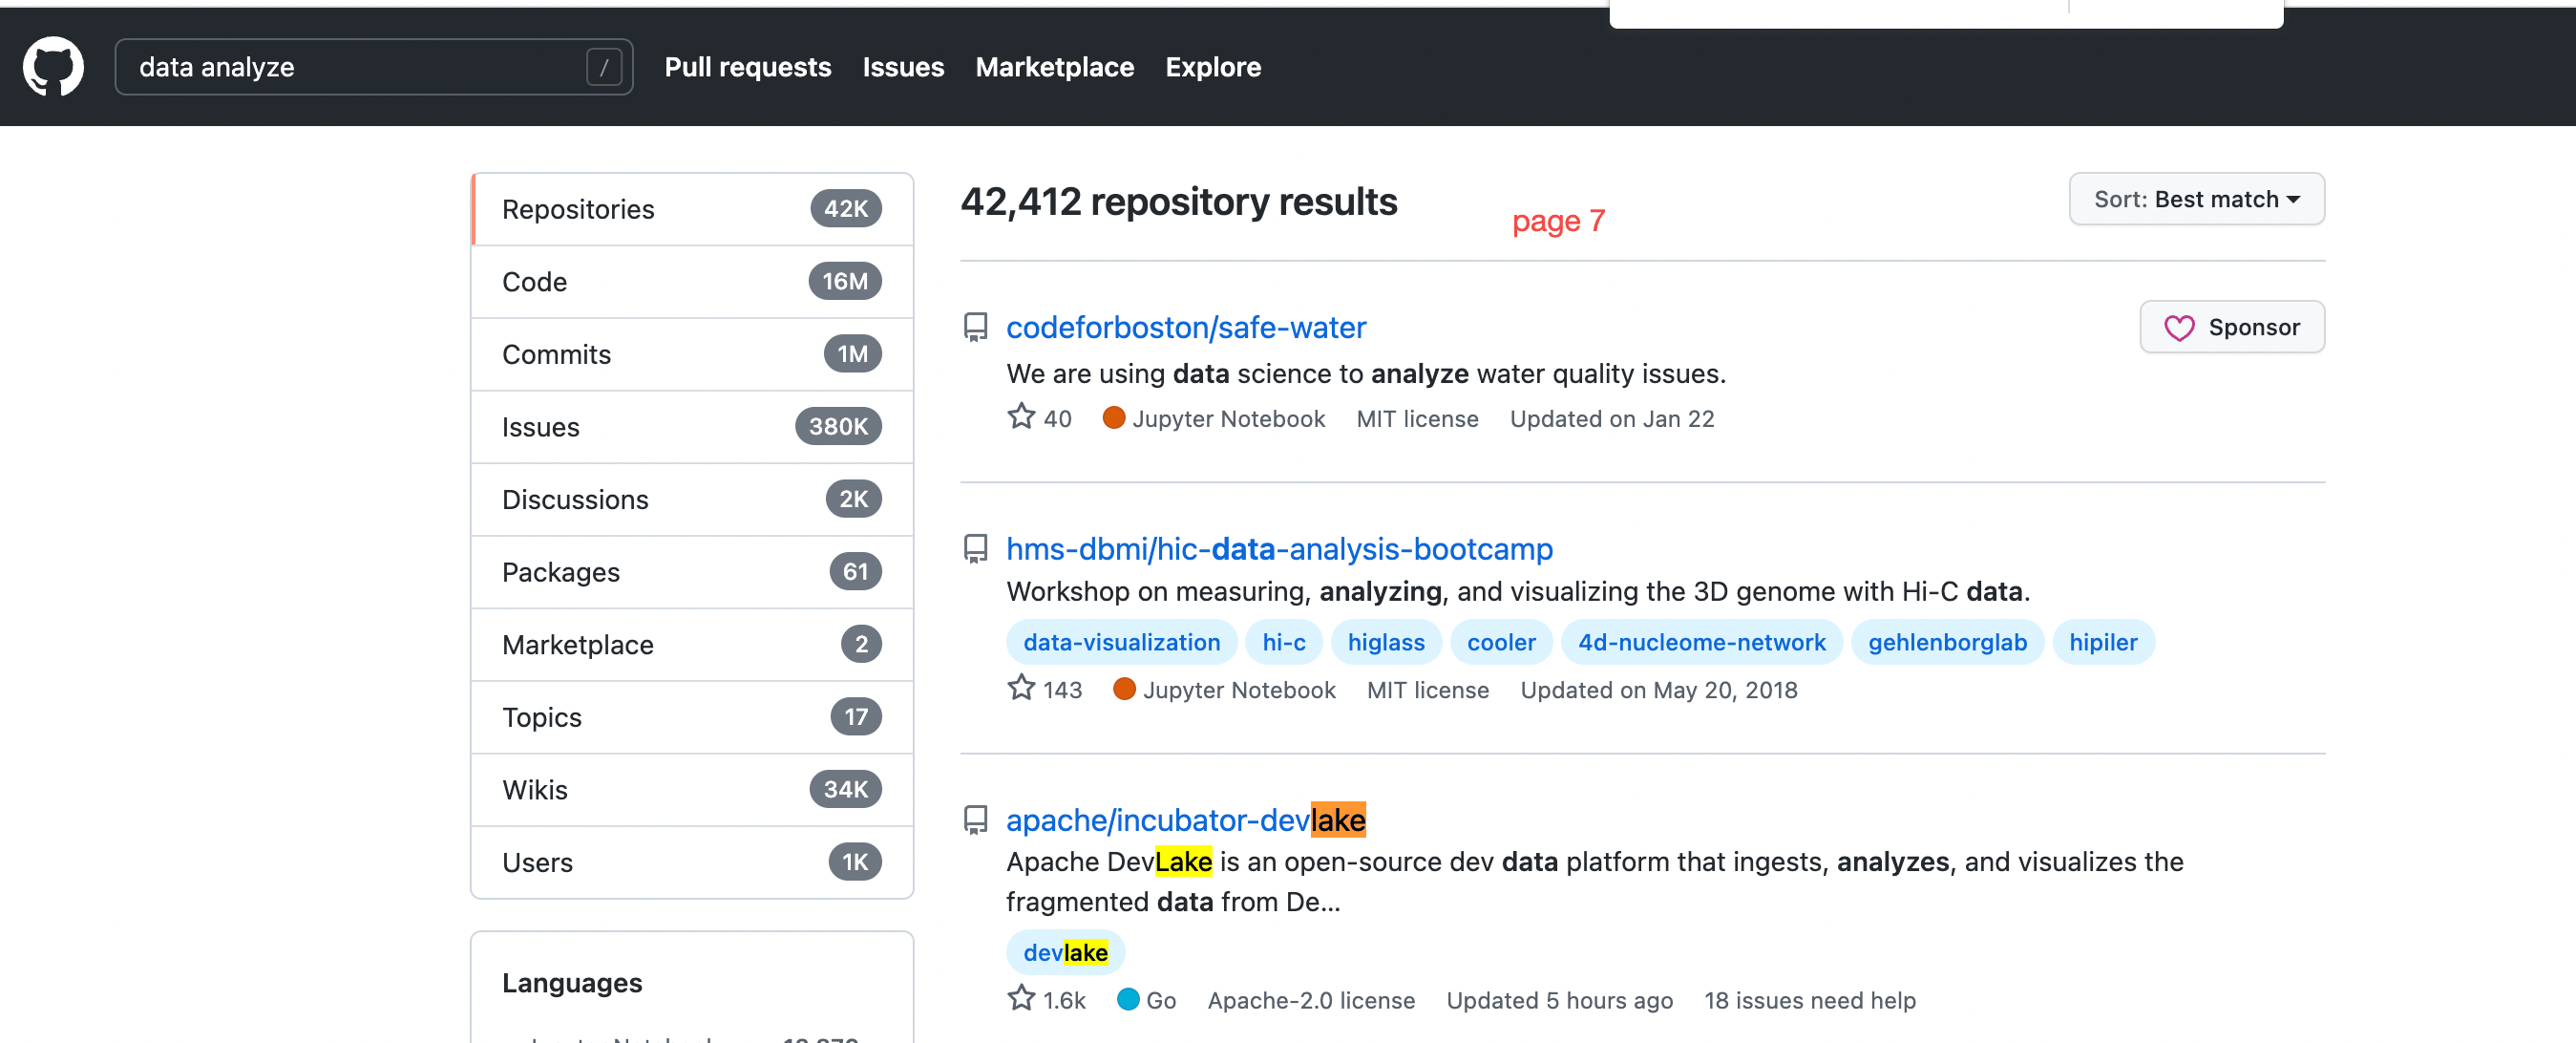Click repo icon beside codeforboston/safe-water
Screen dimensions: 2576x1043
pos(975,327)
